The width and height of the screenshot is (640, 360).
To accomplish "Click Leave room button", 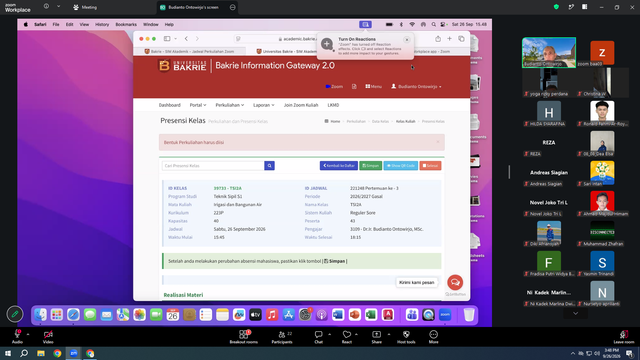I will (x=624, y=337).
